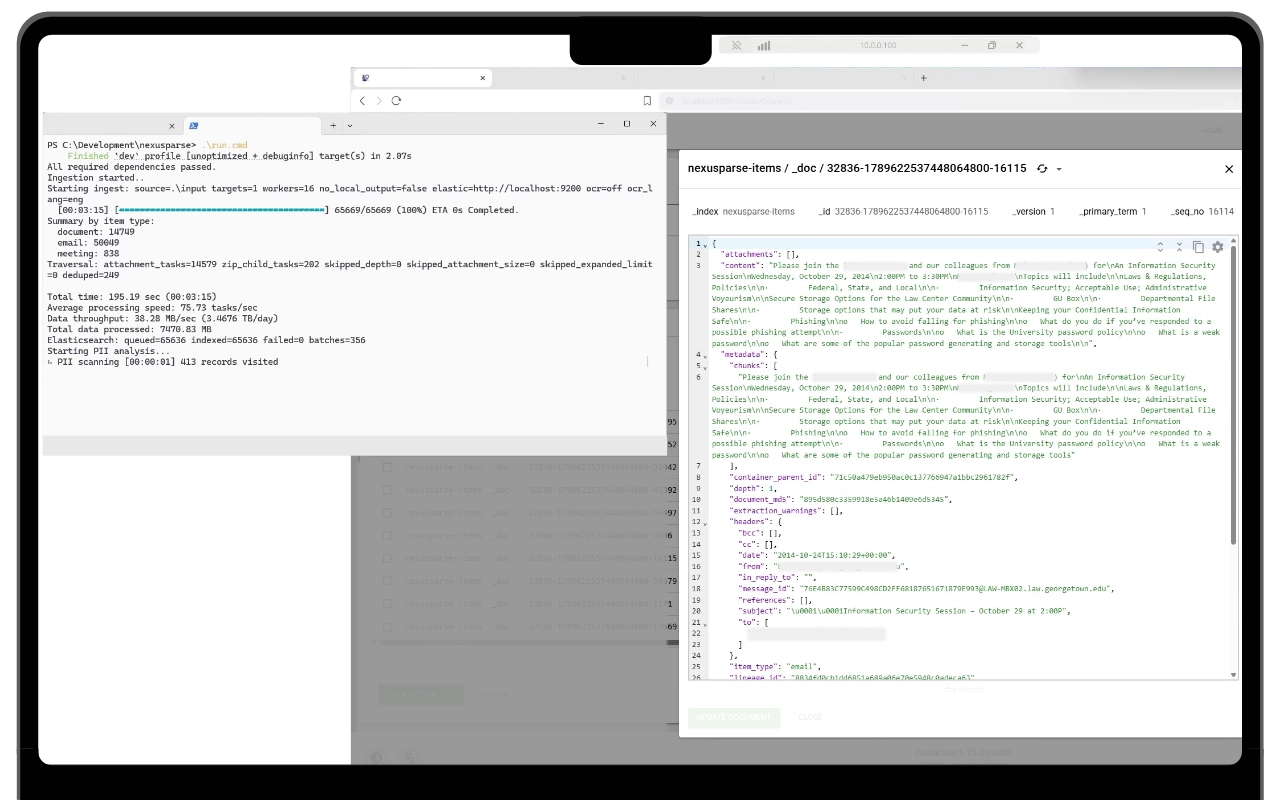Click the "message_id" line in the JSON

[x=926, y=588]
